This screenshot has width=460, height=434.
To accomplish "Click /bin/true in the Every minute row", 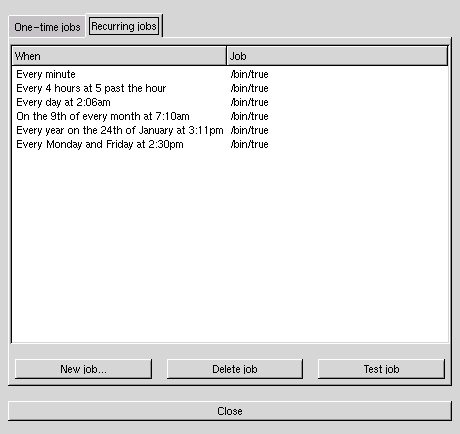I will point(249,74).
